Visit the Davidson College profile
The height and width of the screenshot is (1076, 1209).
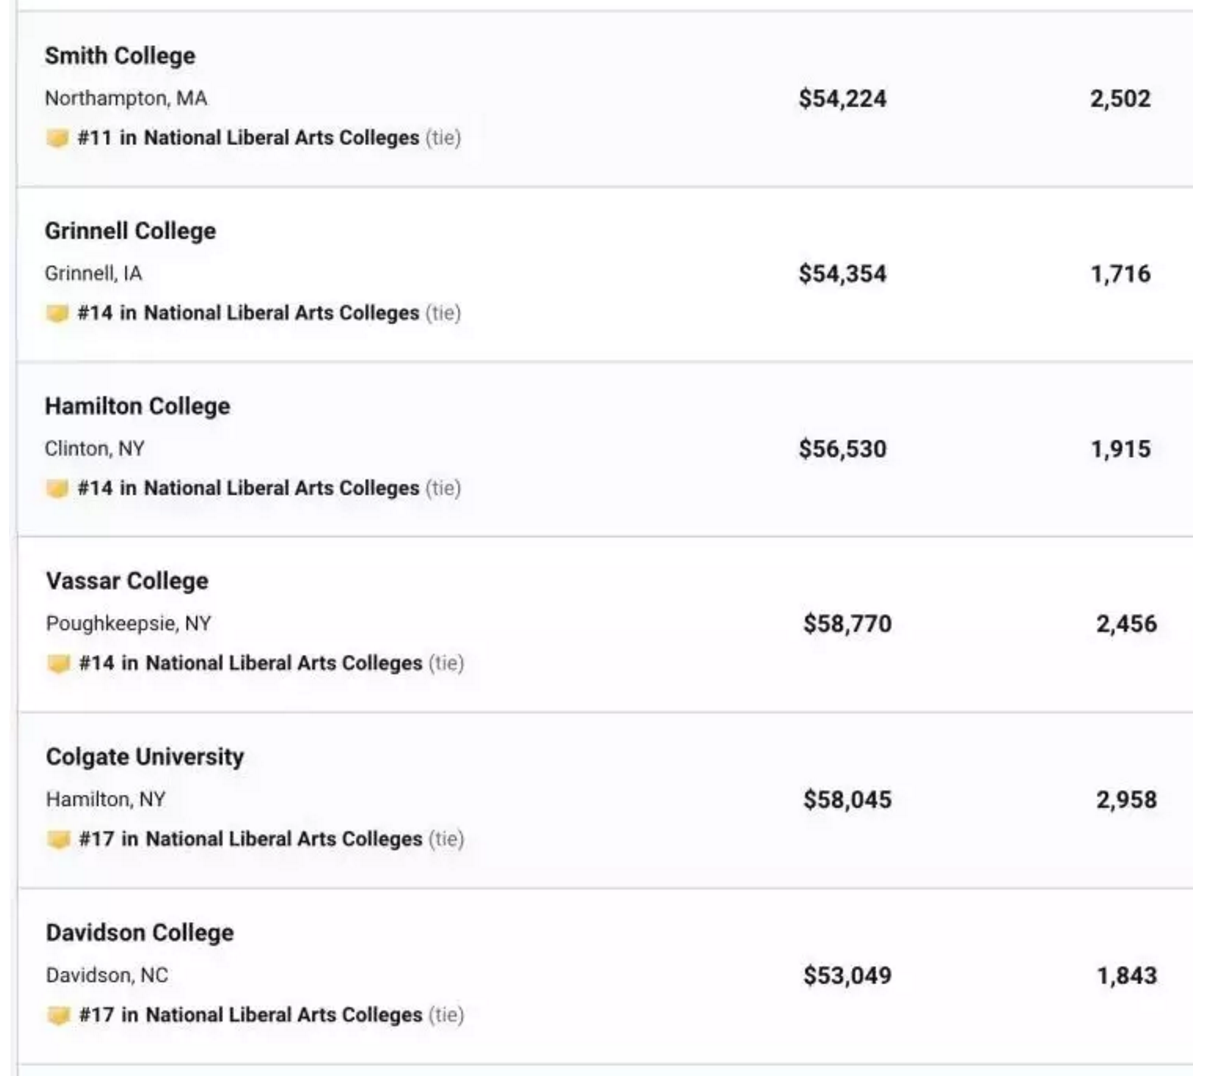coord(140,933)
